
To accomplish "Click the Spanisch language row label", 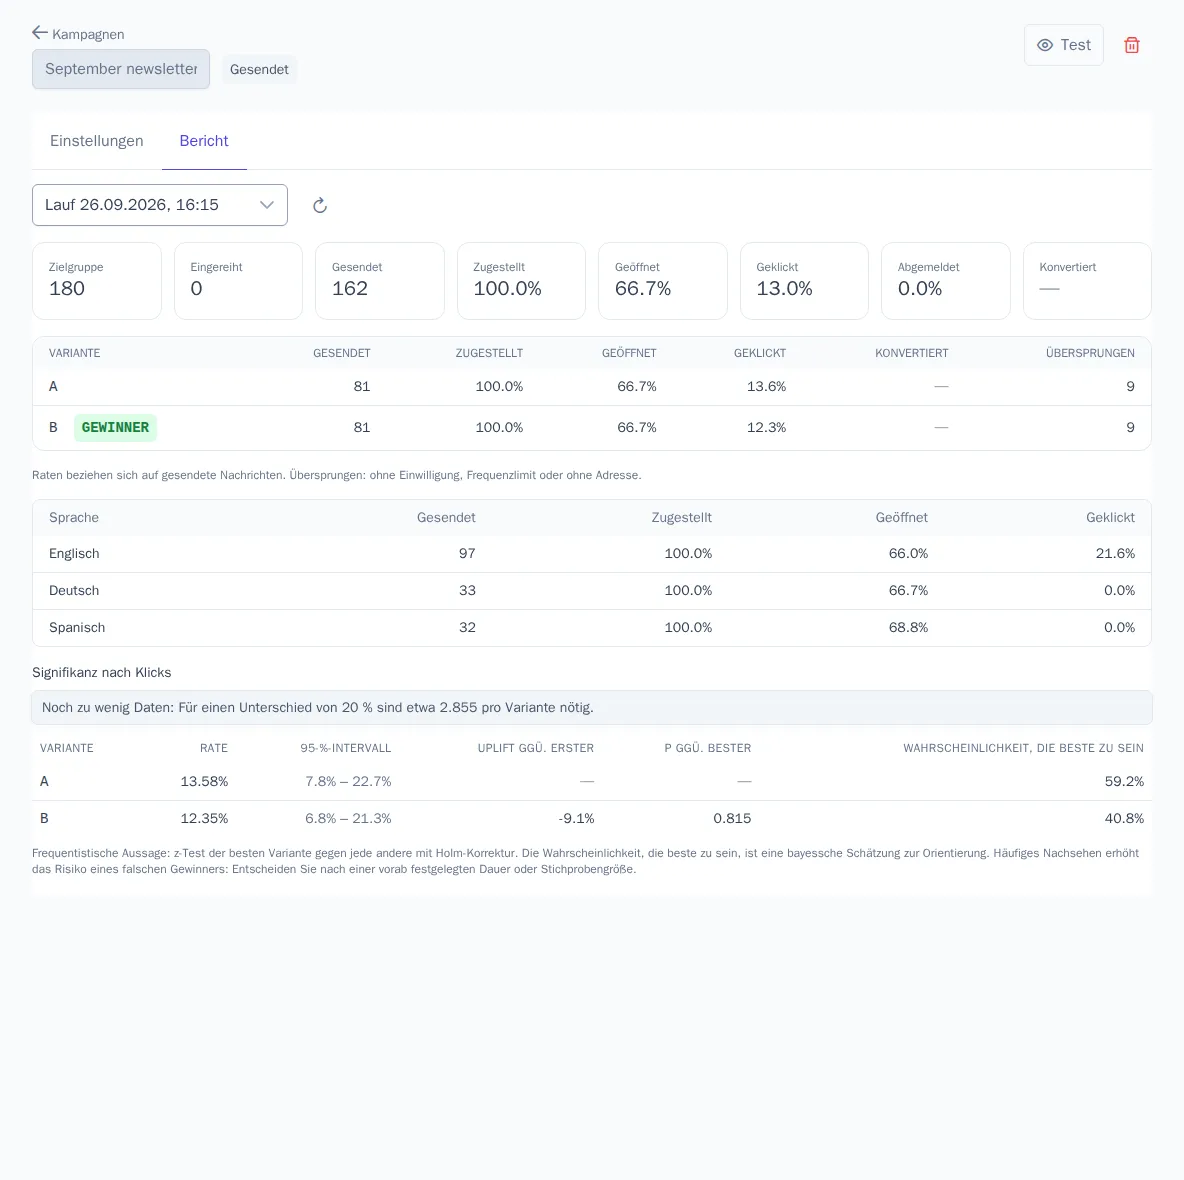I will coord(77,627).
